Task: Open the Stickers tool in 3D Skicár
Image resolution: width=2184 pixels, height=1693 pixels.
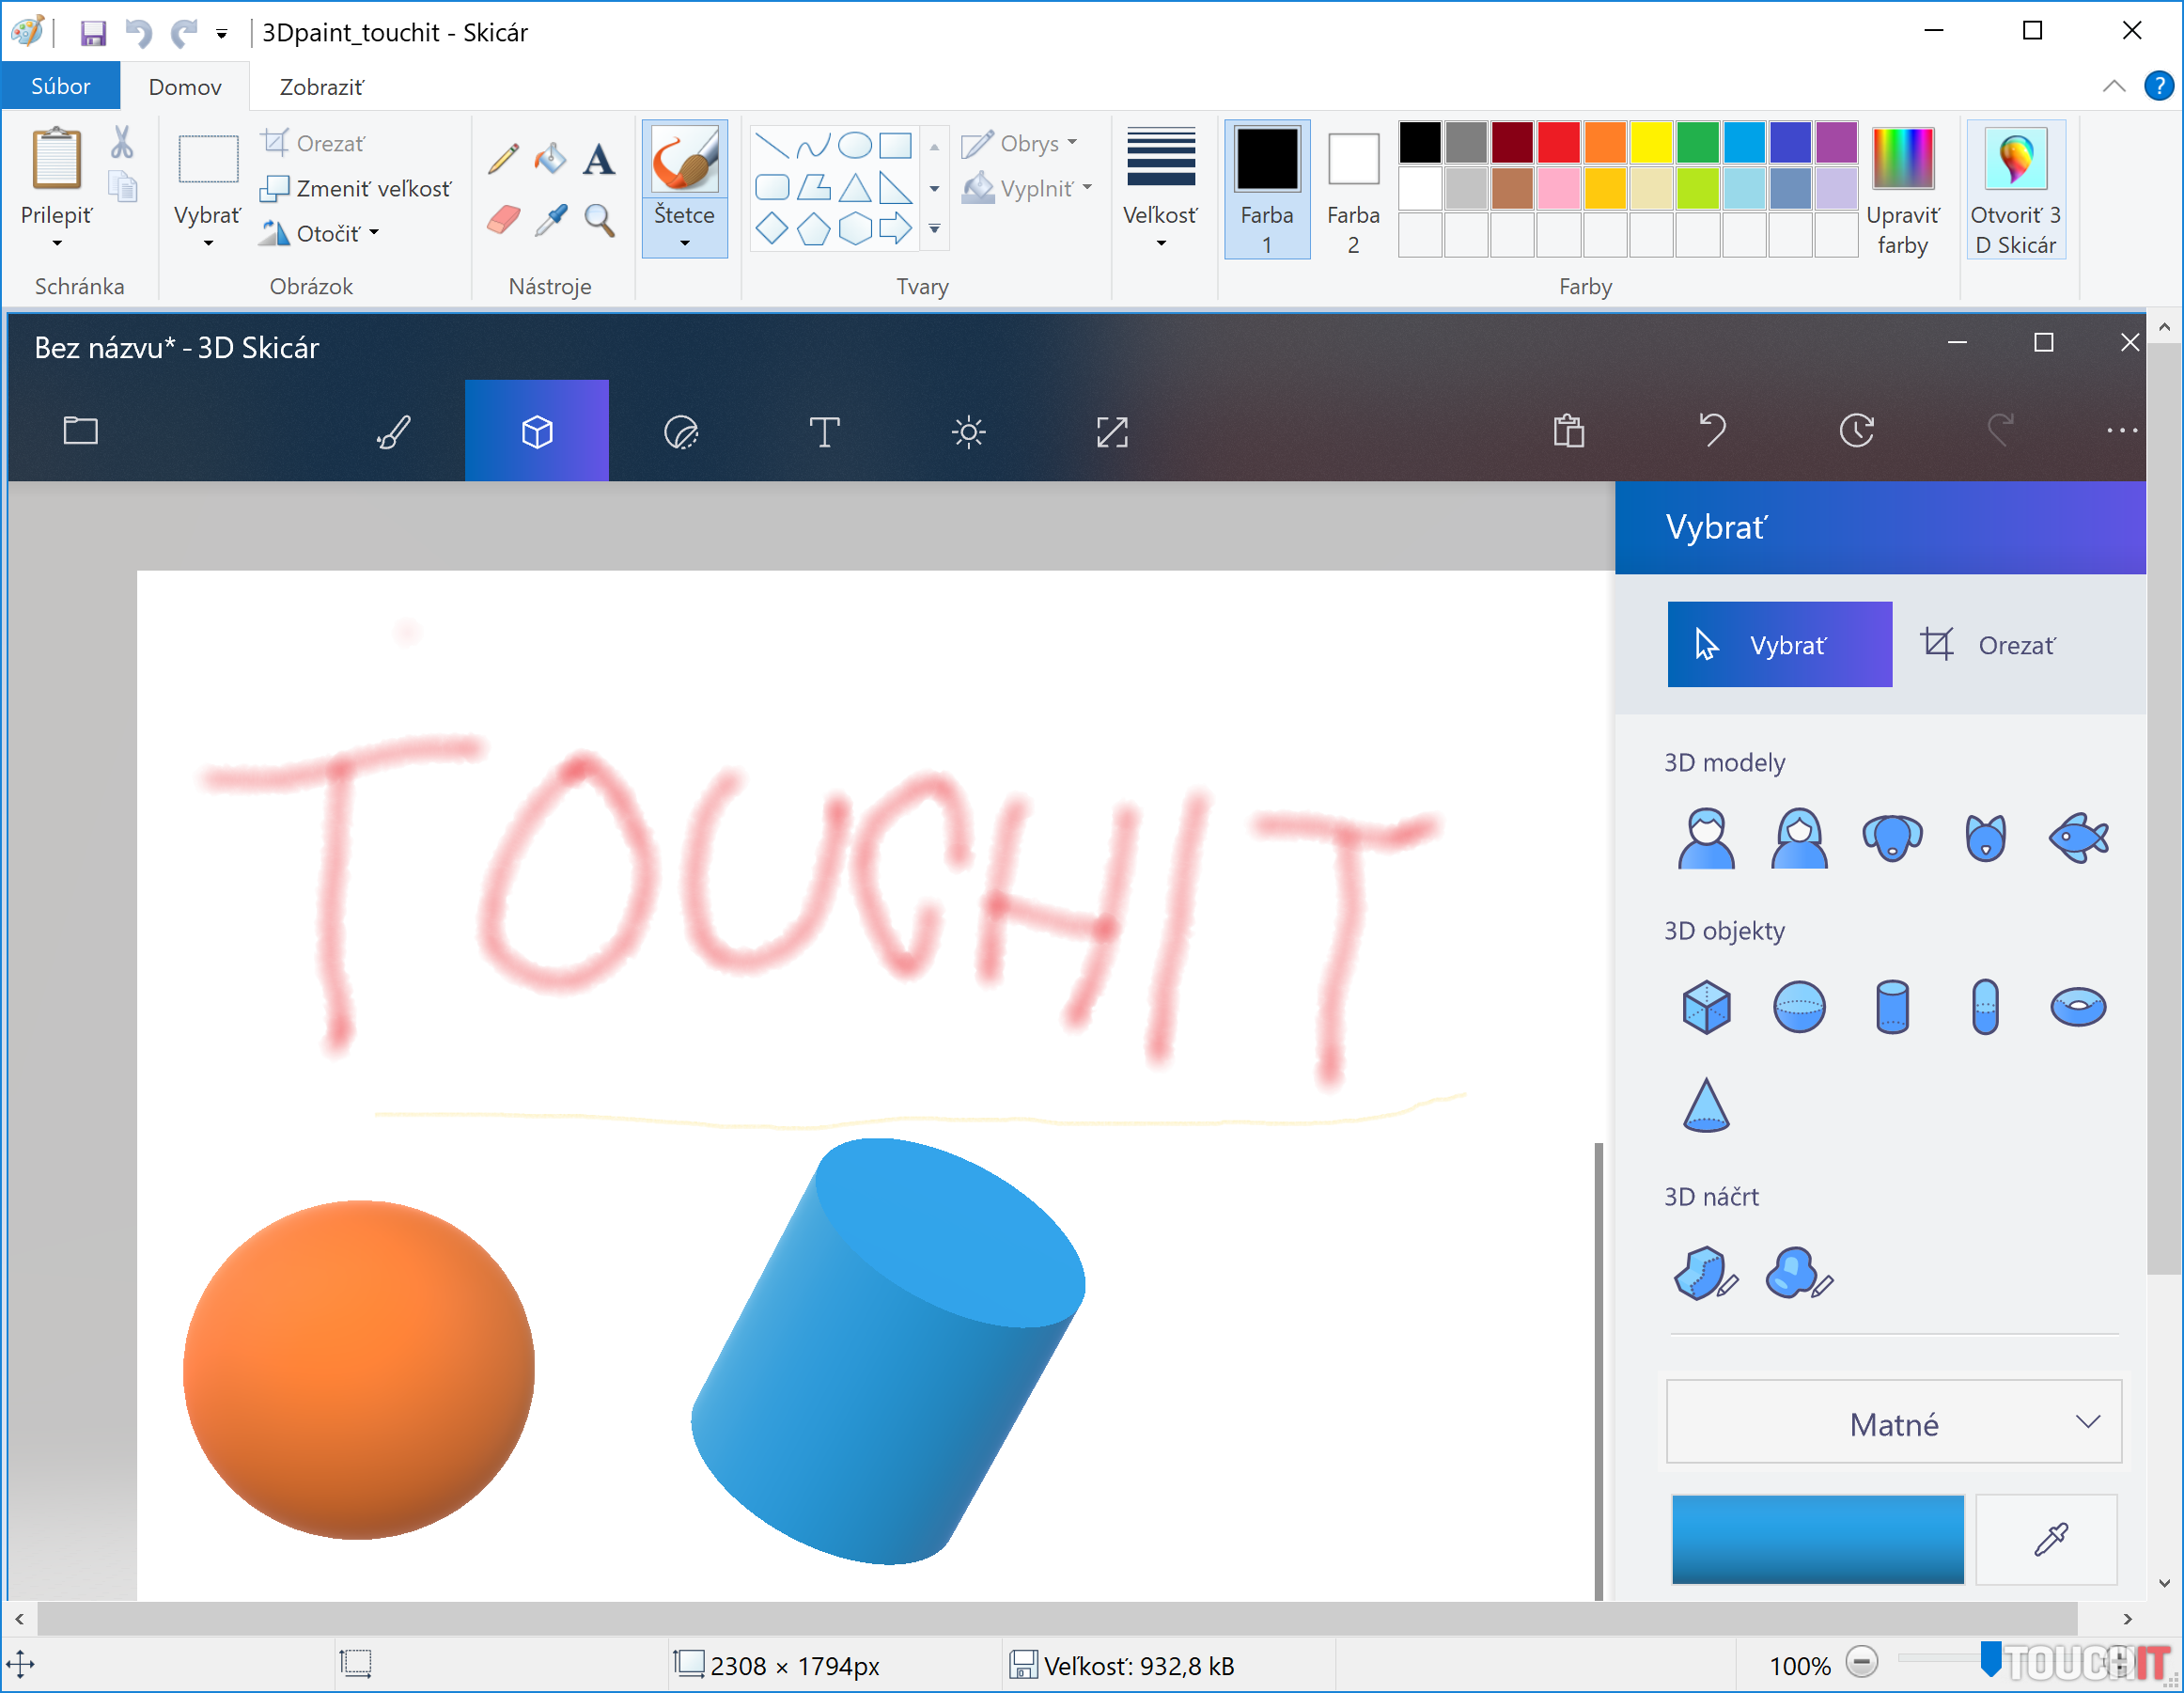Action: (681, 432)
